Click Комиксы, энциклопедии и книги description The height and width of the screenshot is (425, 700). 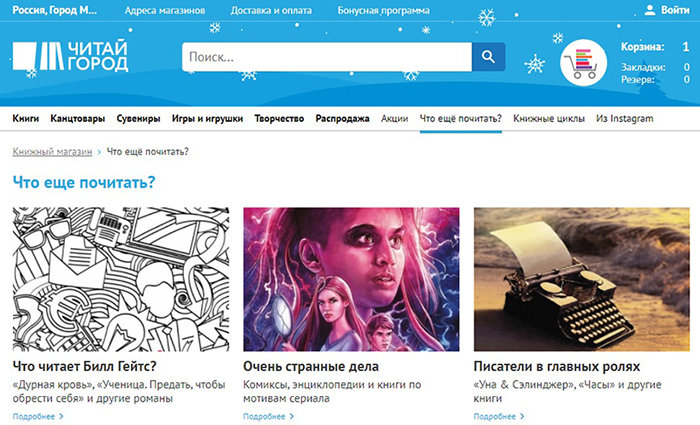(332, 392)
